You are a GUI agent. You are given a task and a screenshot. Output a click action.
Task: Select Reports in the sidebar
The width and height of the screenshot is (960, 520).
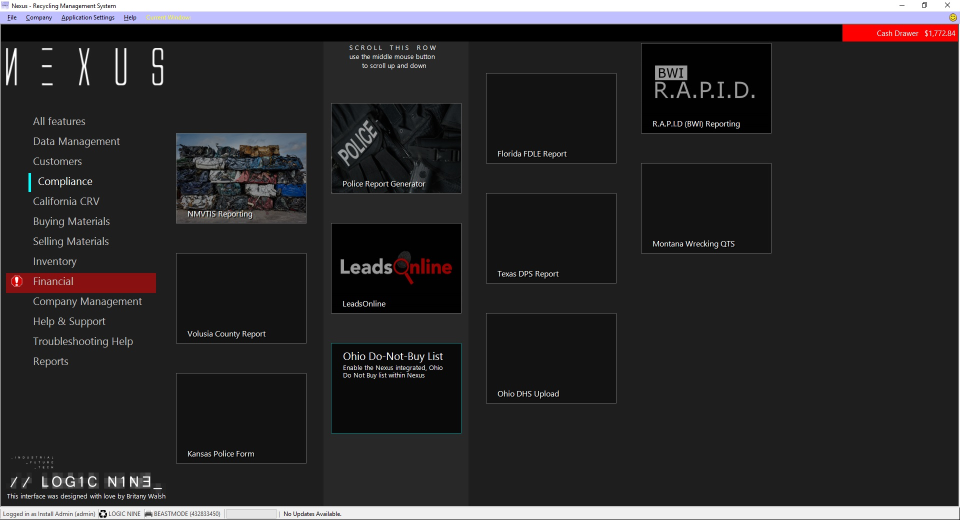[x=50, y=361]
